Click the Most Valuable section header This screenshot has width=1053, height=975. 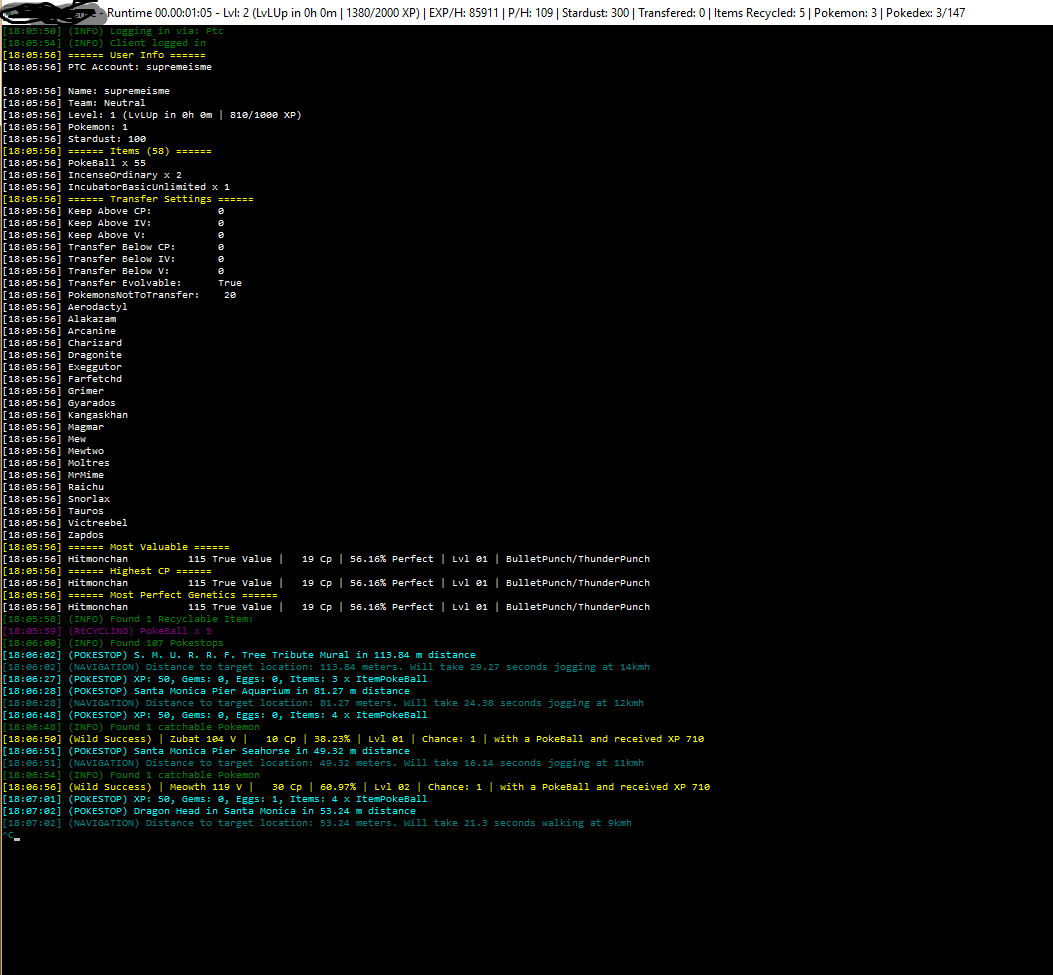(148, 547)
